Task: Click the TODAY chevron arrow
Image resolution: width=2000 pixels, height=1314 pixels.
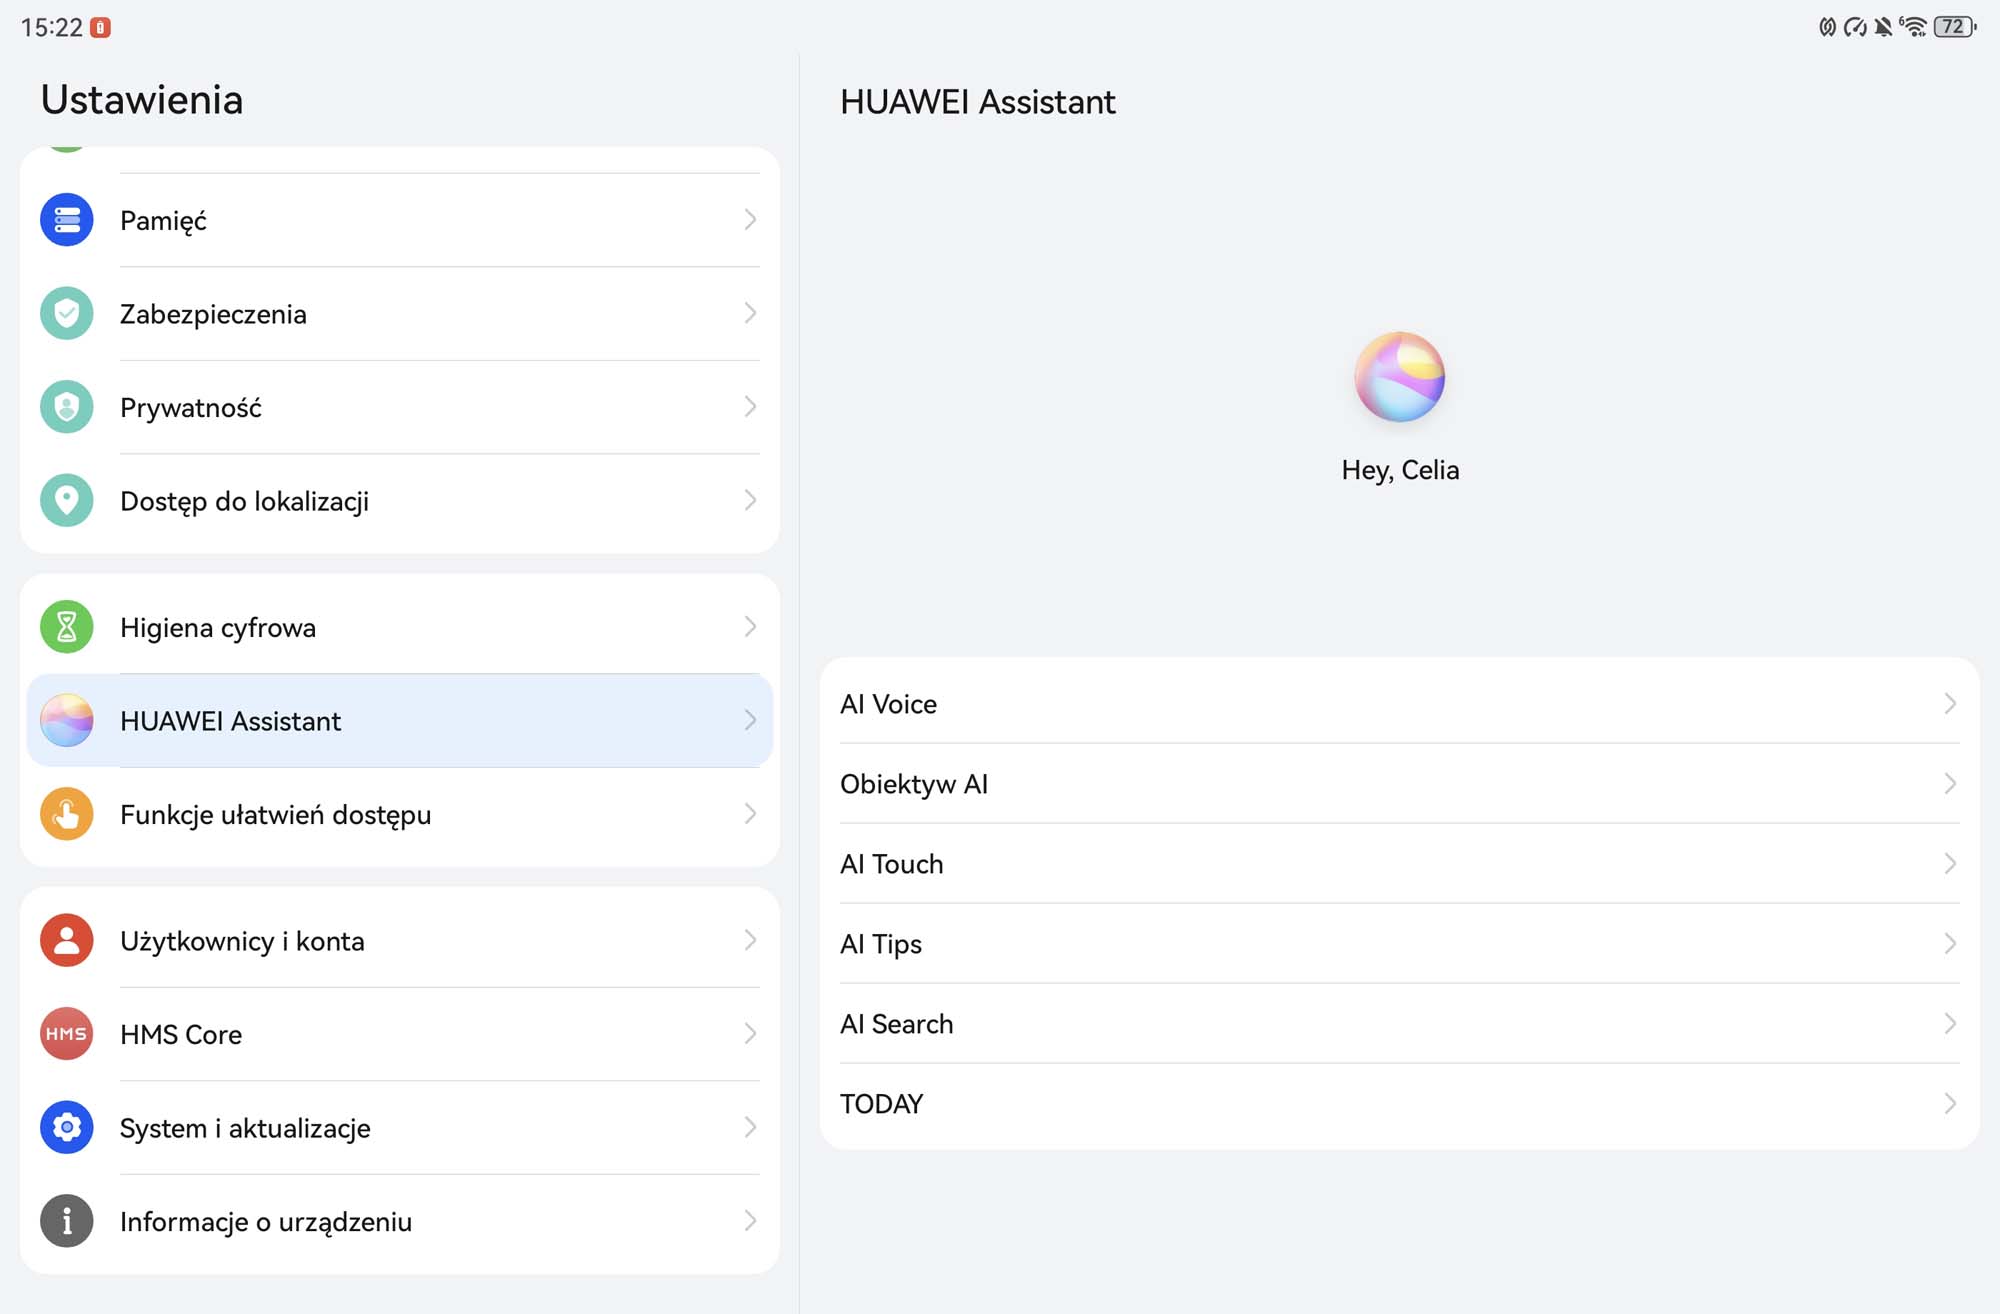Action: coord(1950,1104)
